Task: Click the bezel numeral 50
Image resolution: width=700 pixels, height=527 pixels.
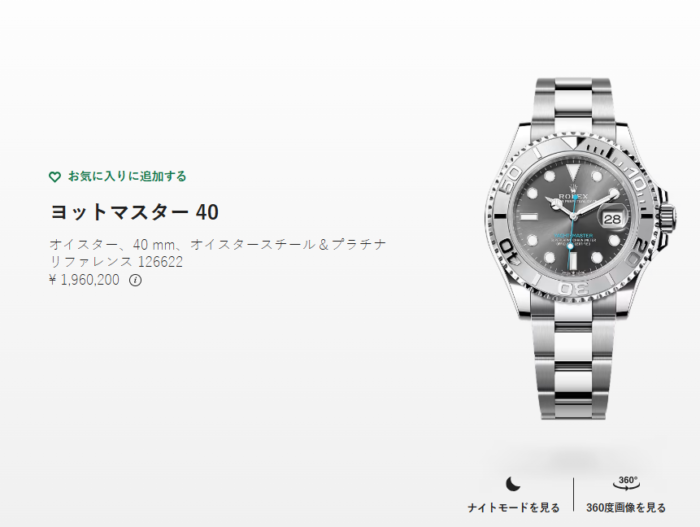Action: click(511, 179)
